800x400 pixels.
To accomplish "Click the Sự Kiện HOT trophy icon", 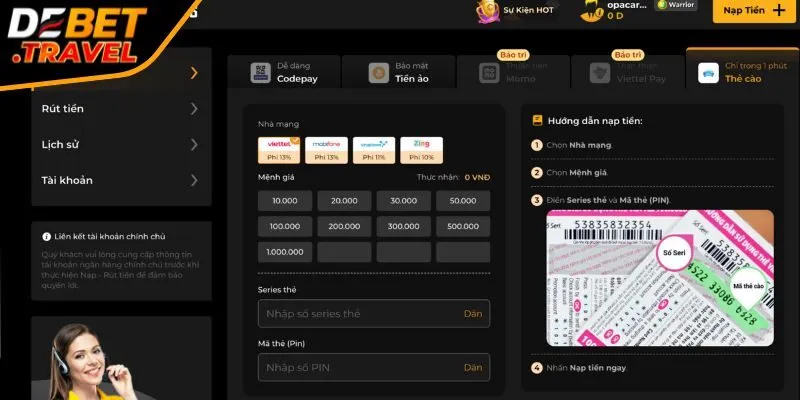I will tap(488, 11).
